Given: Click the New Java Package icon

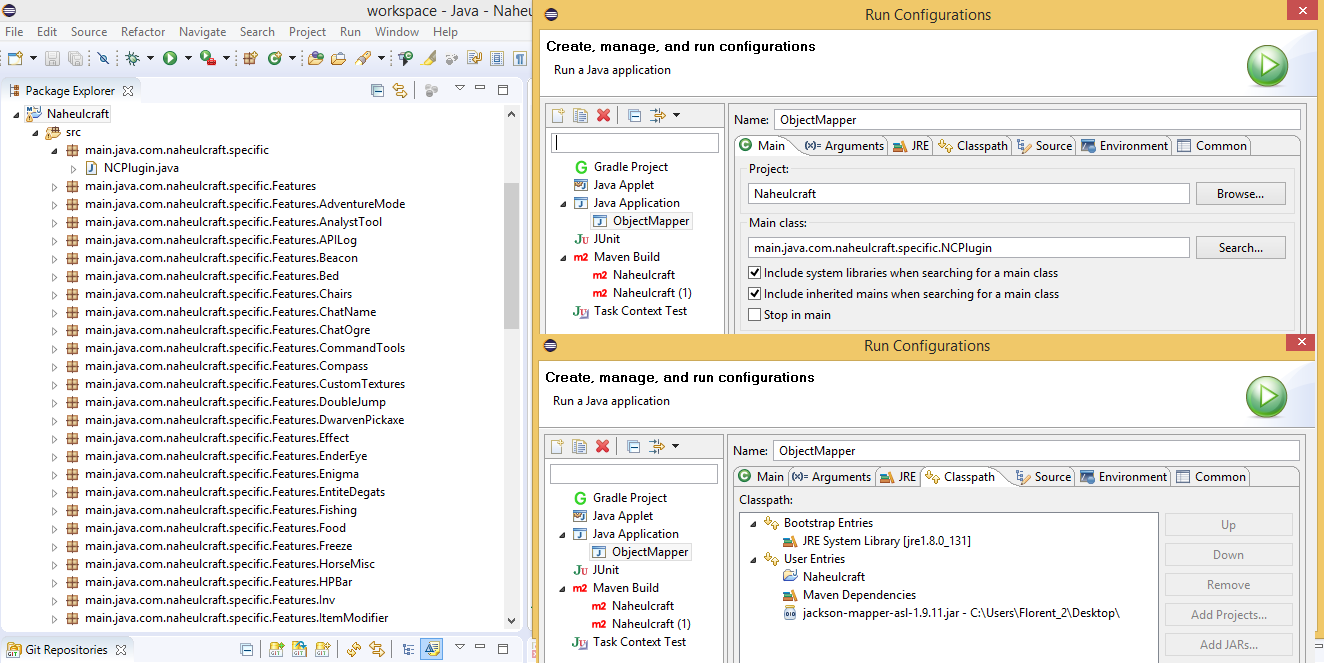Looking at the screenshot, I should click(x=252, y=58).
